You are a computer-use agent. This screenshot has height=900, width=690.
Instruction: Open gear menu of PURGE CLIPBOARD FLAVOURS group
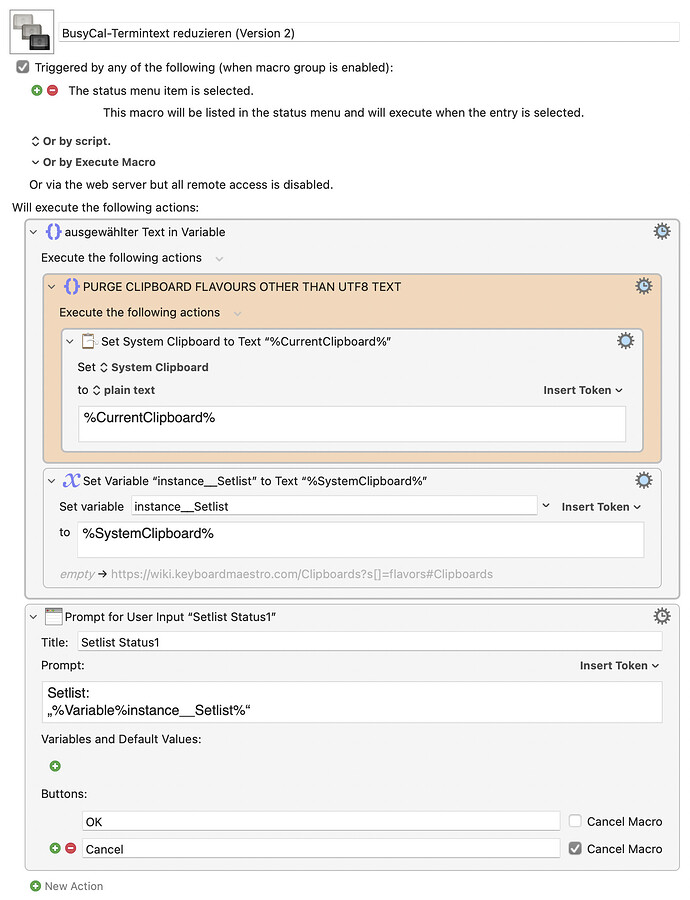pos(644,286)
